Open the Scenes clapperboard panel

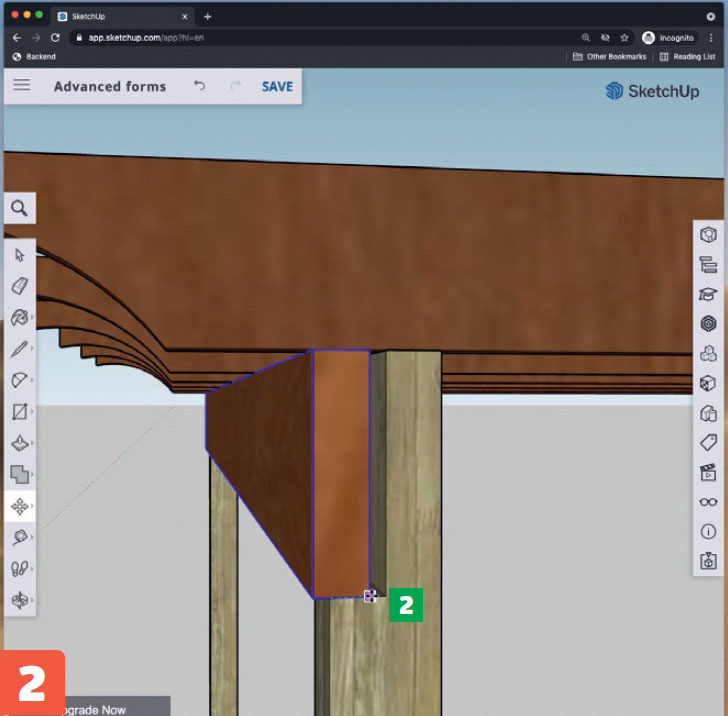point(708,472)
